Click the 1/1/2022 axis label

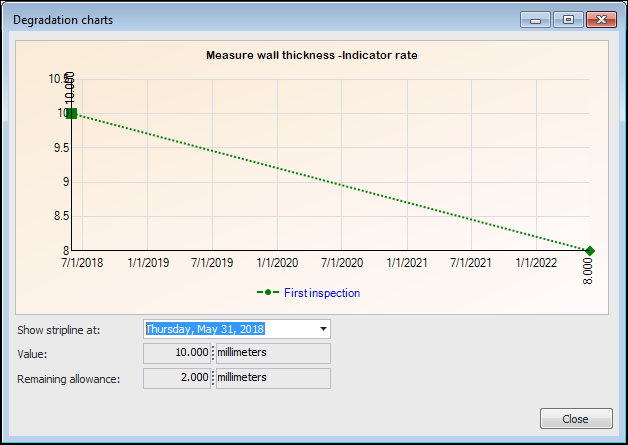[536, 263]
